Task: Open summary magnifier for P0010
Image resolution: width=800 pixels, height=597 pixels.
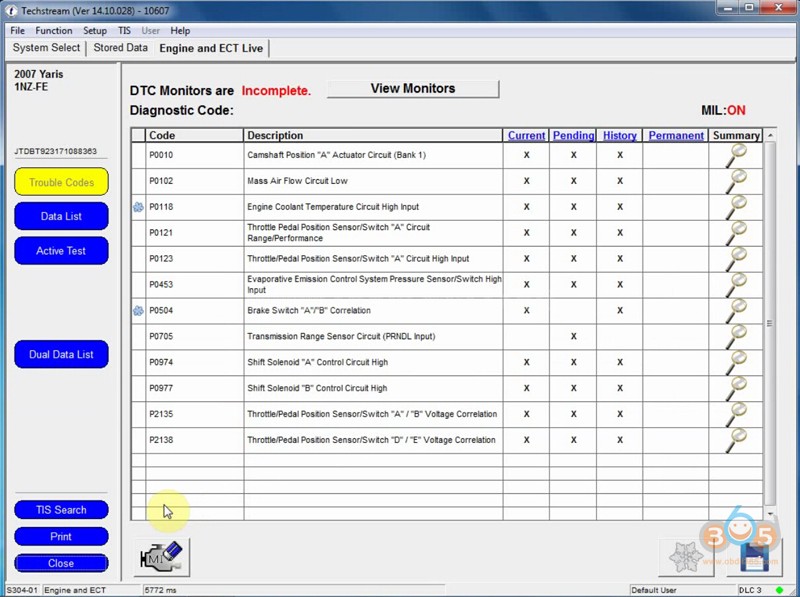Action: click(736, 156)
